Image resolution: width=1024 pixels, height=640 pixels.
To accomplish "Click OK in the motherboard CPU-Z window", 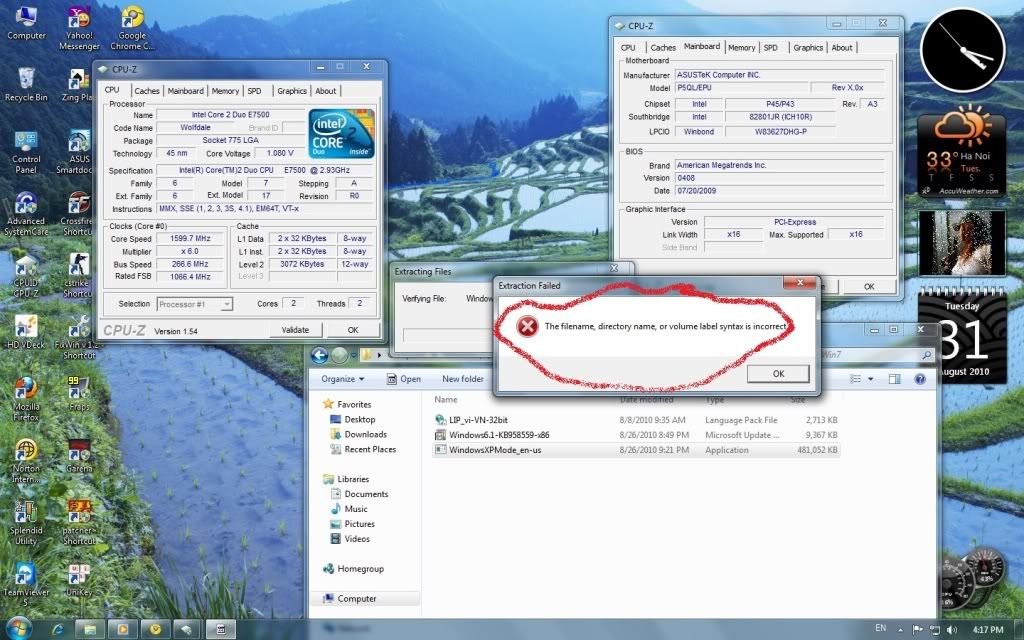I will tap(869, 287).
